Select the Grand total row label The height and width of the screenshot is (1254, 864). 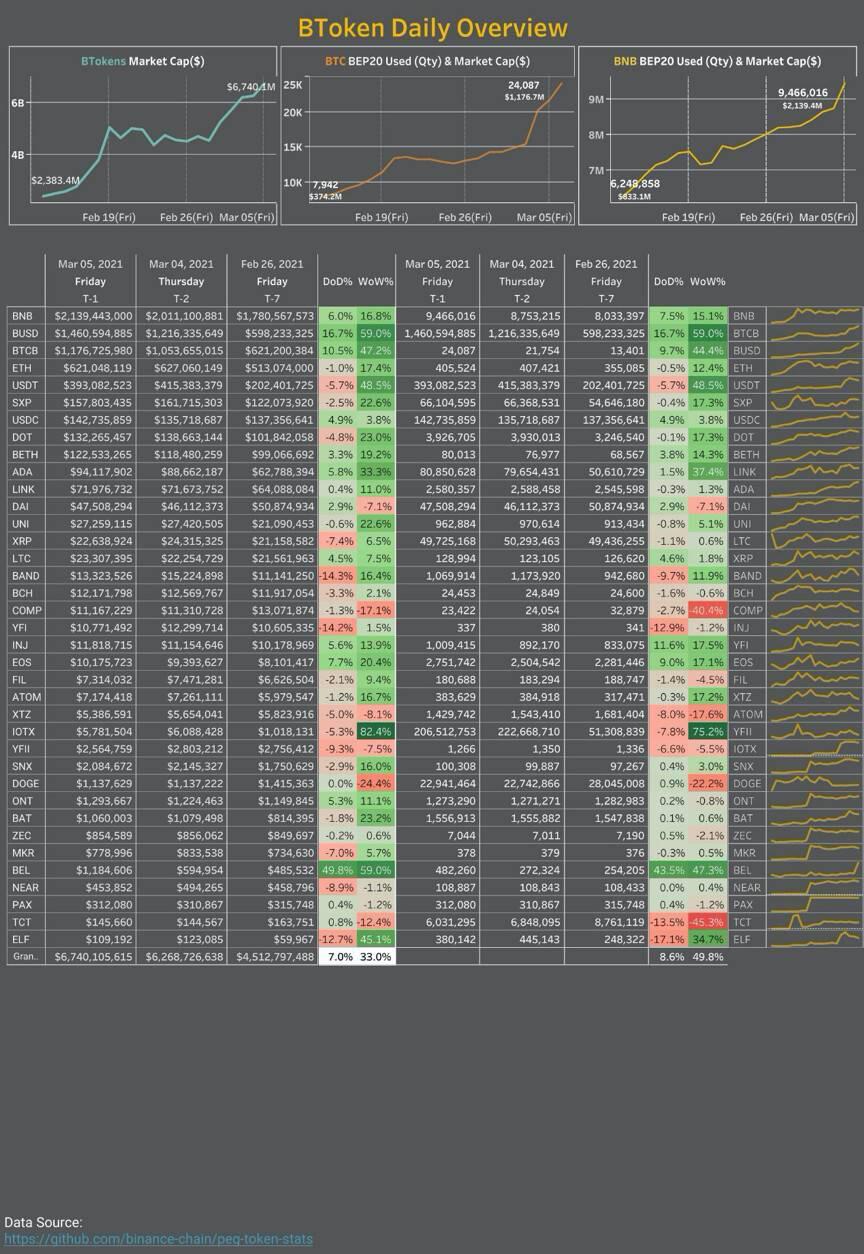click(24, 957)
